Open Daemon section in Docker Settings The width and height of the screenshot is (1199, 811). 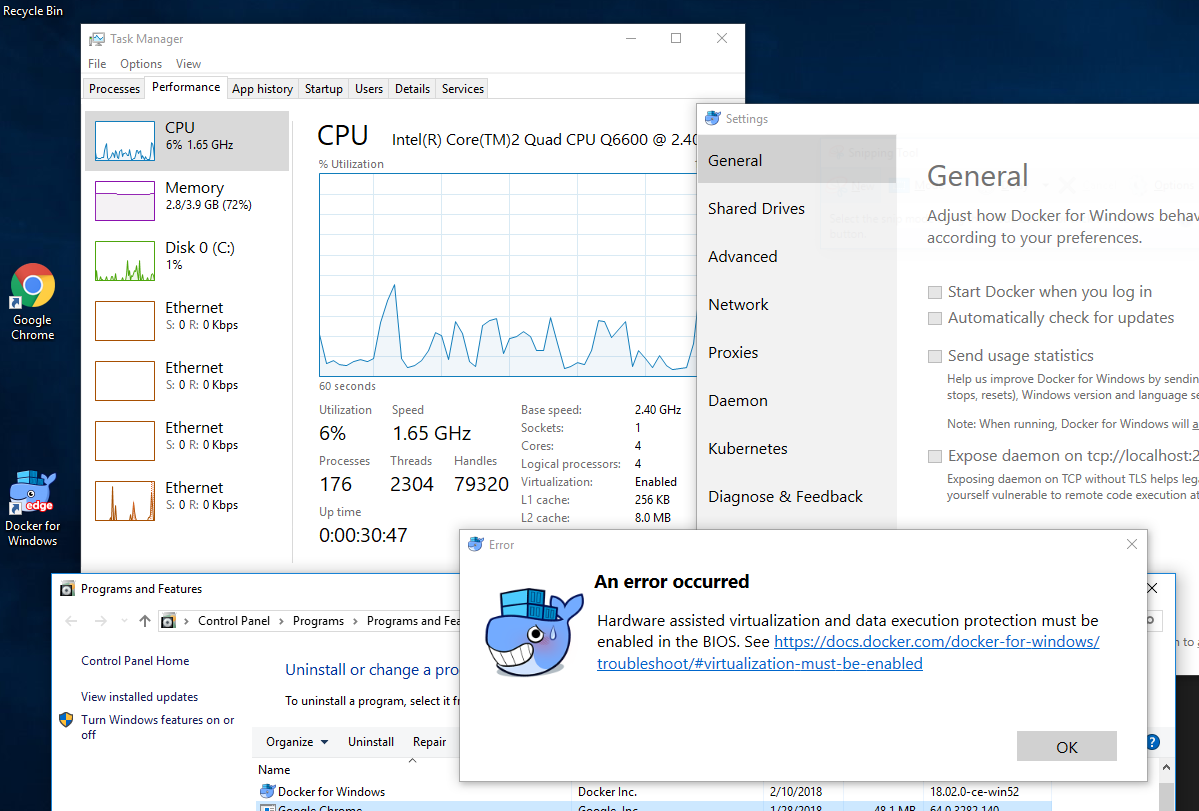click(796, 401)
